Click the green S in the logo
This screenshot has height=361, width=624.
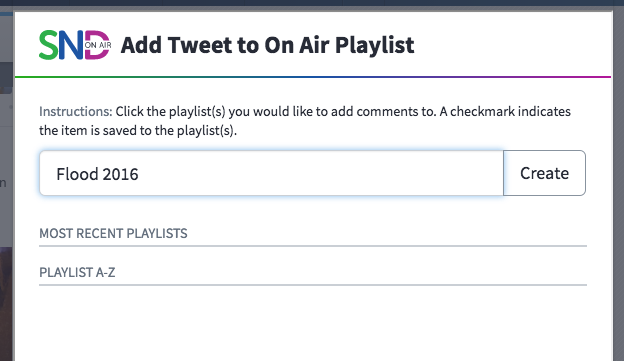pyautogui.click(x=49, y=45)
